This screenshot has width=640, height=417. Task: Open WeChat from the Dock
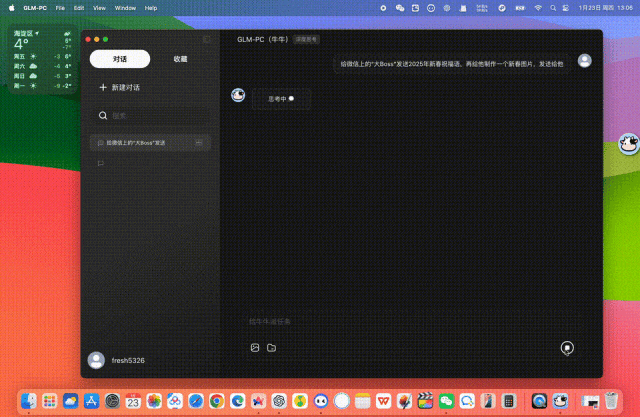point(447,400)
